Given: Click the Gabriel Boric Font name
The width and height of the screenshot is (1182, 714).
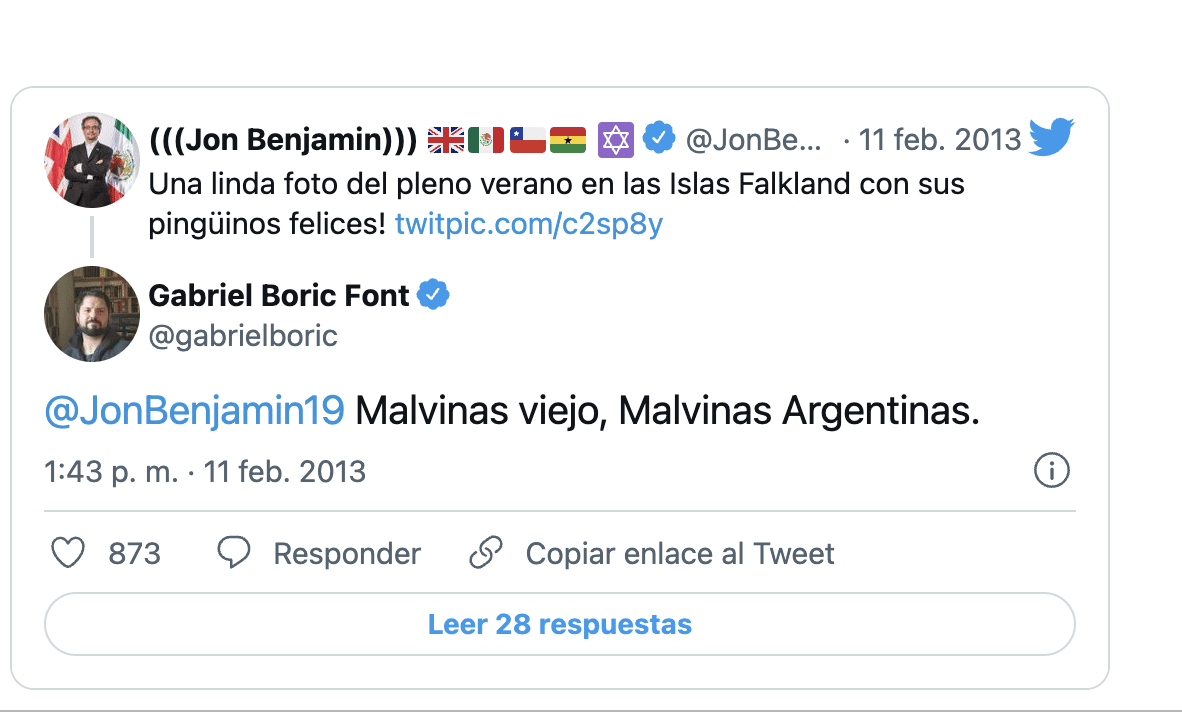Looking at the screenshot, I should pos(279,296).
